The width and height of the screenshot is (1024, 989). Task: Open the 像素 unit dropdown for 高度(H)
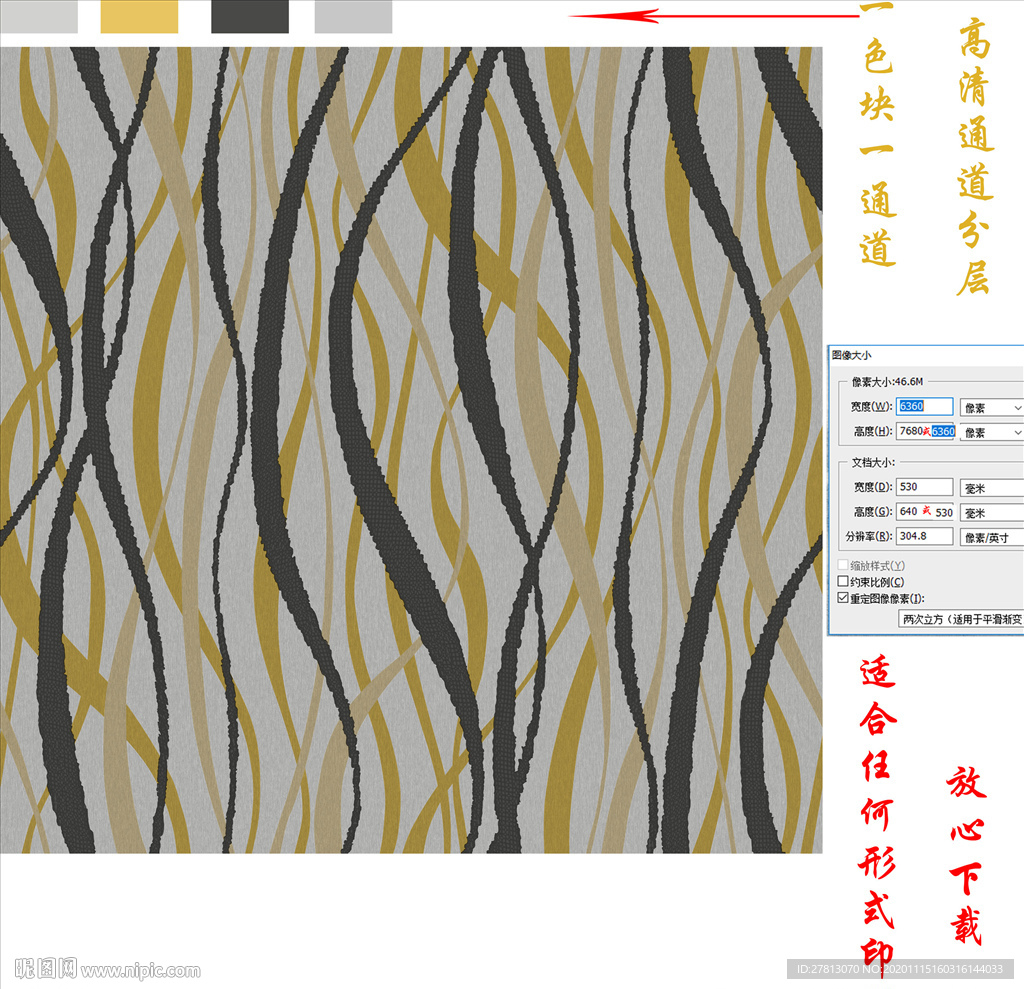[x=991, y=432]
